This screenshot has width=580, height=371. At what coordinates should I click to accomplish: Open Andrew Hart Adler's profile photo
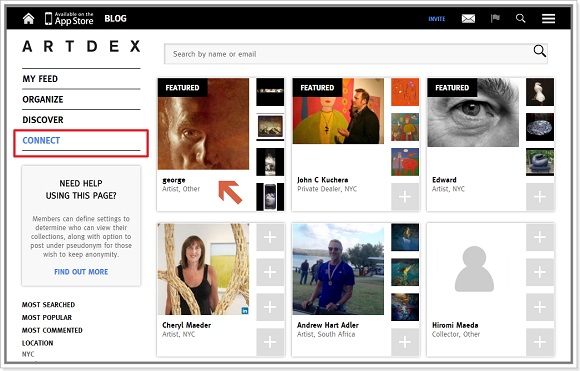[x=338, y=269]
